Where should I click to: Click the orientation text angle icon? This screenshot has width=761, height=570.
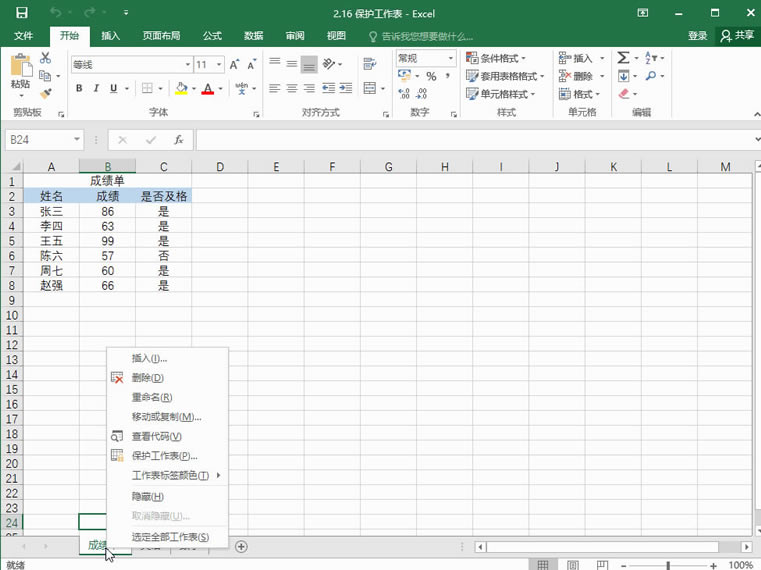(x=329, y=63)
